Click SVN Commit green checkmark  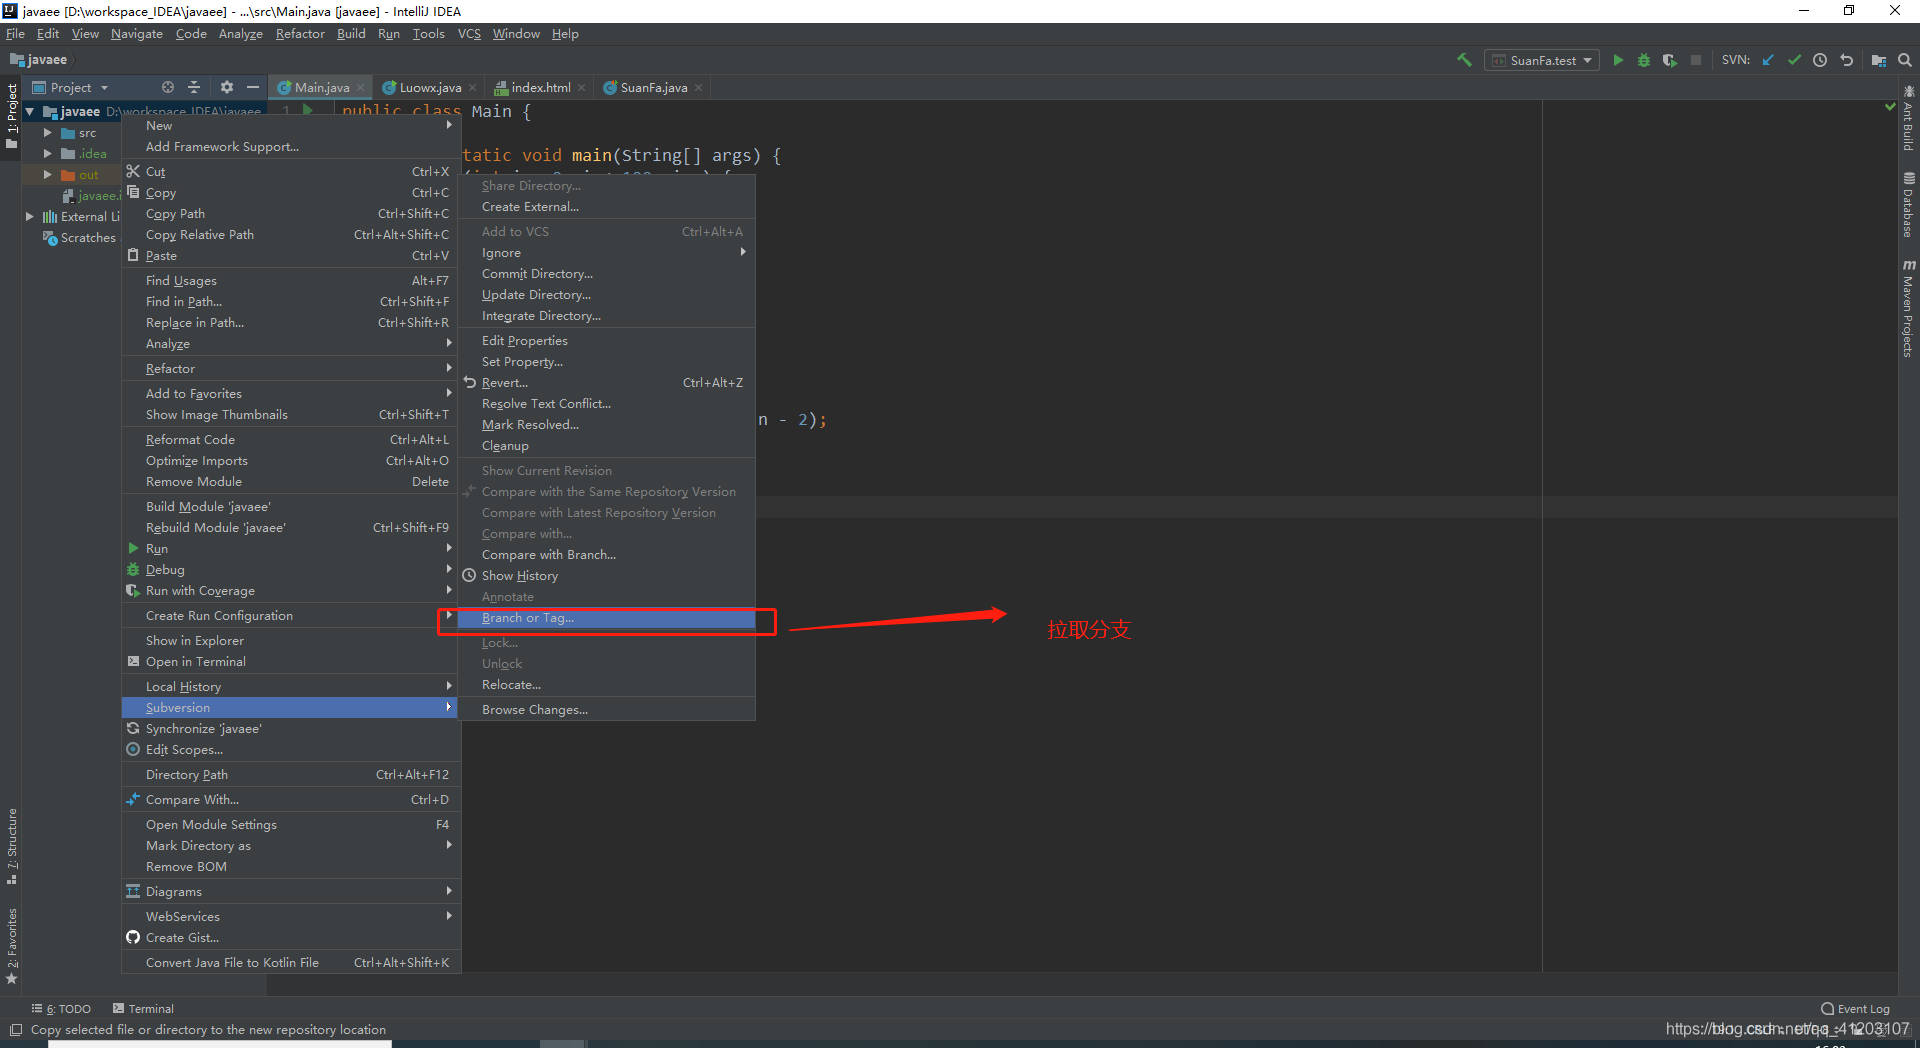1794,60
